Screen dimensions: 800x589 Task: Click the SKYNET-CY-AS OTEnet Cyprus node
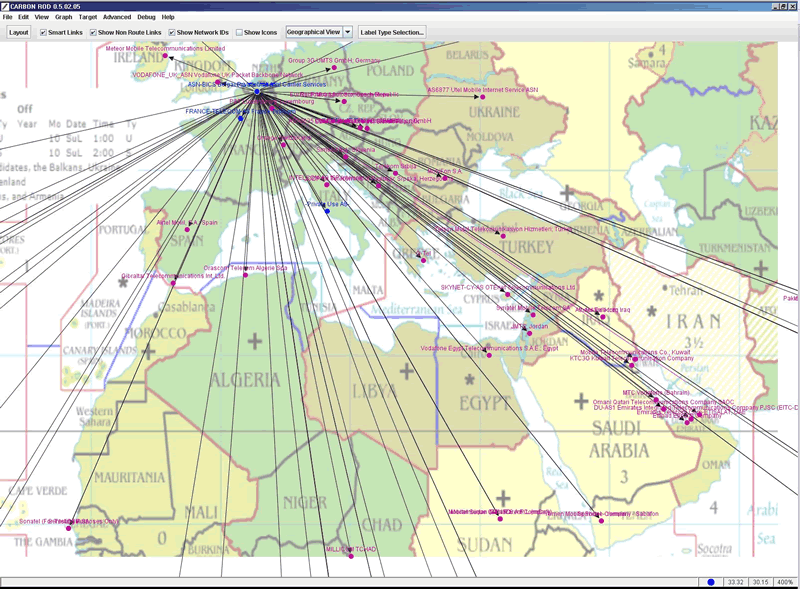[507, 294]
